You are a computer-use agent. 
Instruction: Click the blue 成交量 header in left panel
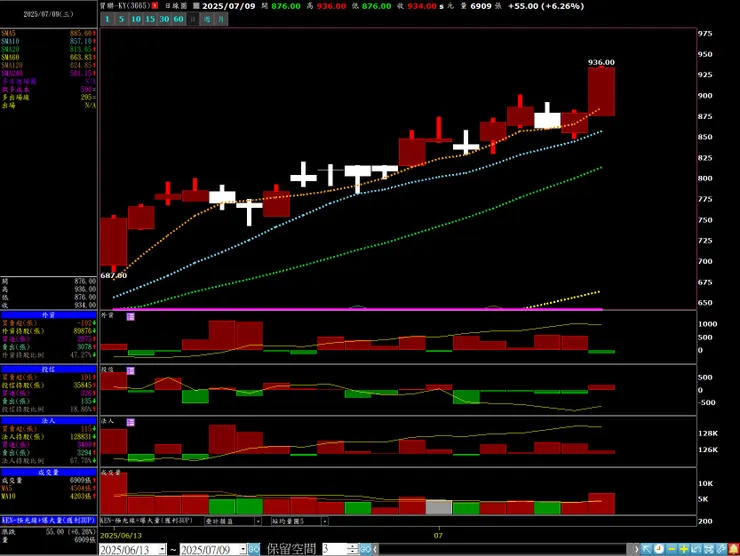pyautogui.click(x=49, y=472)
